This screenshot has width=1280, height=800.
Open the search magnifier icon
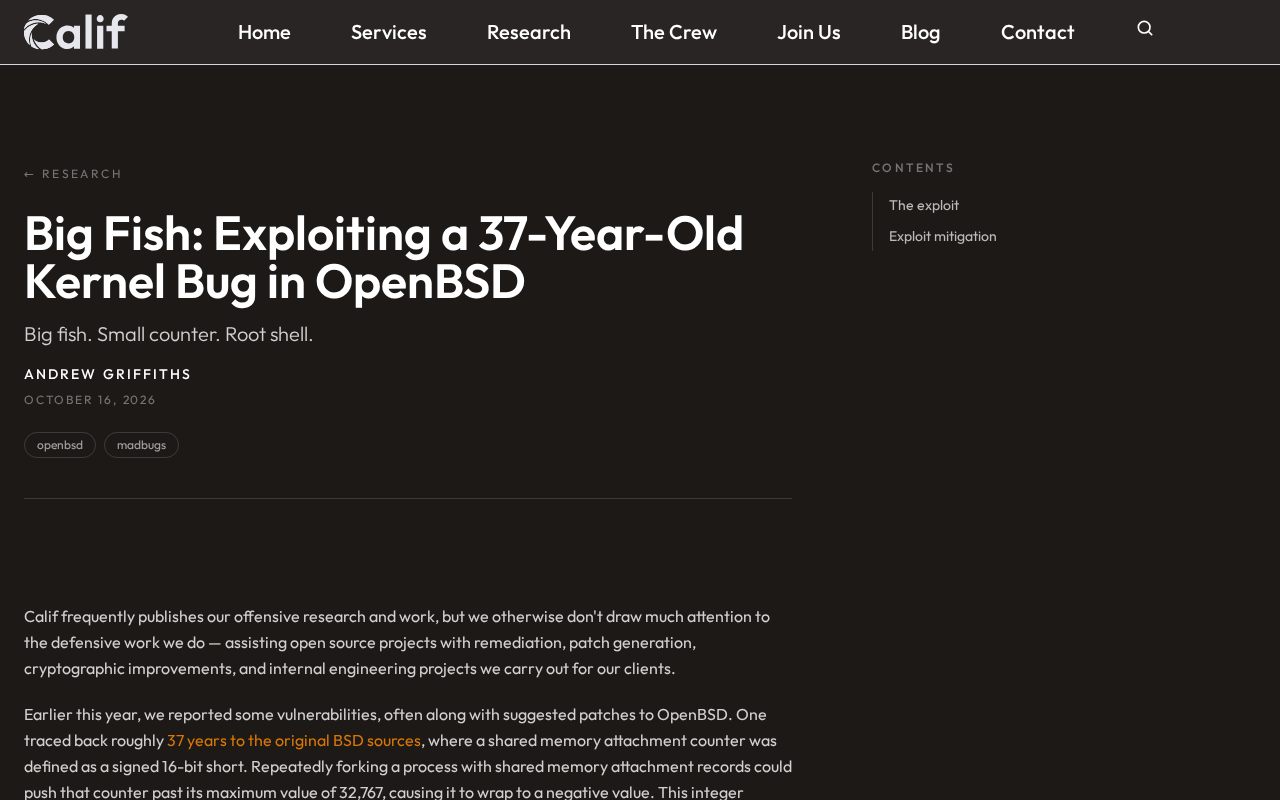tap(1145, 29)
